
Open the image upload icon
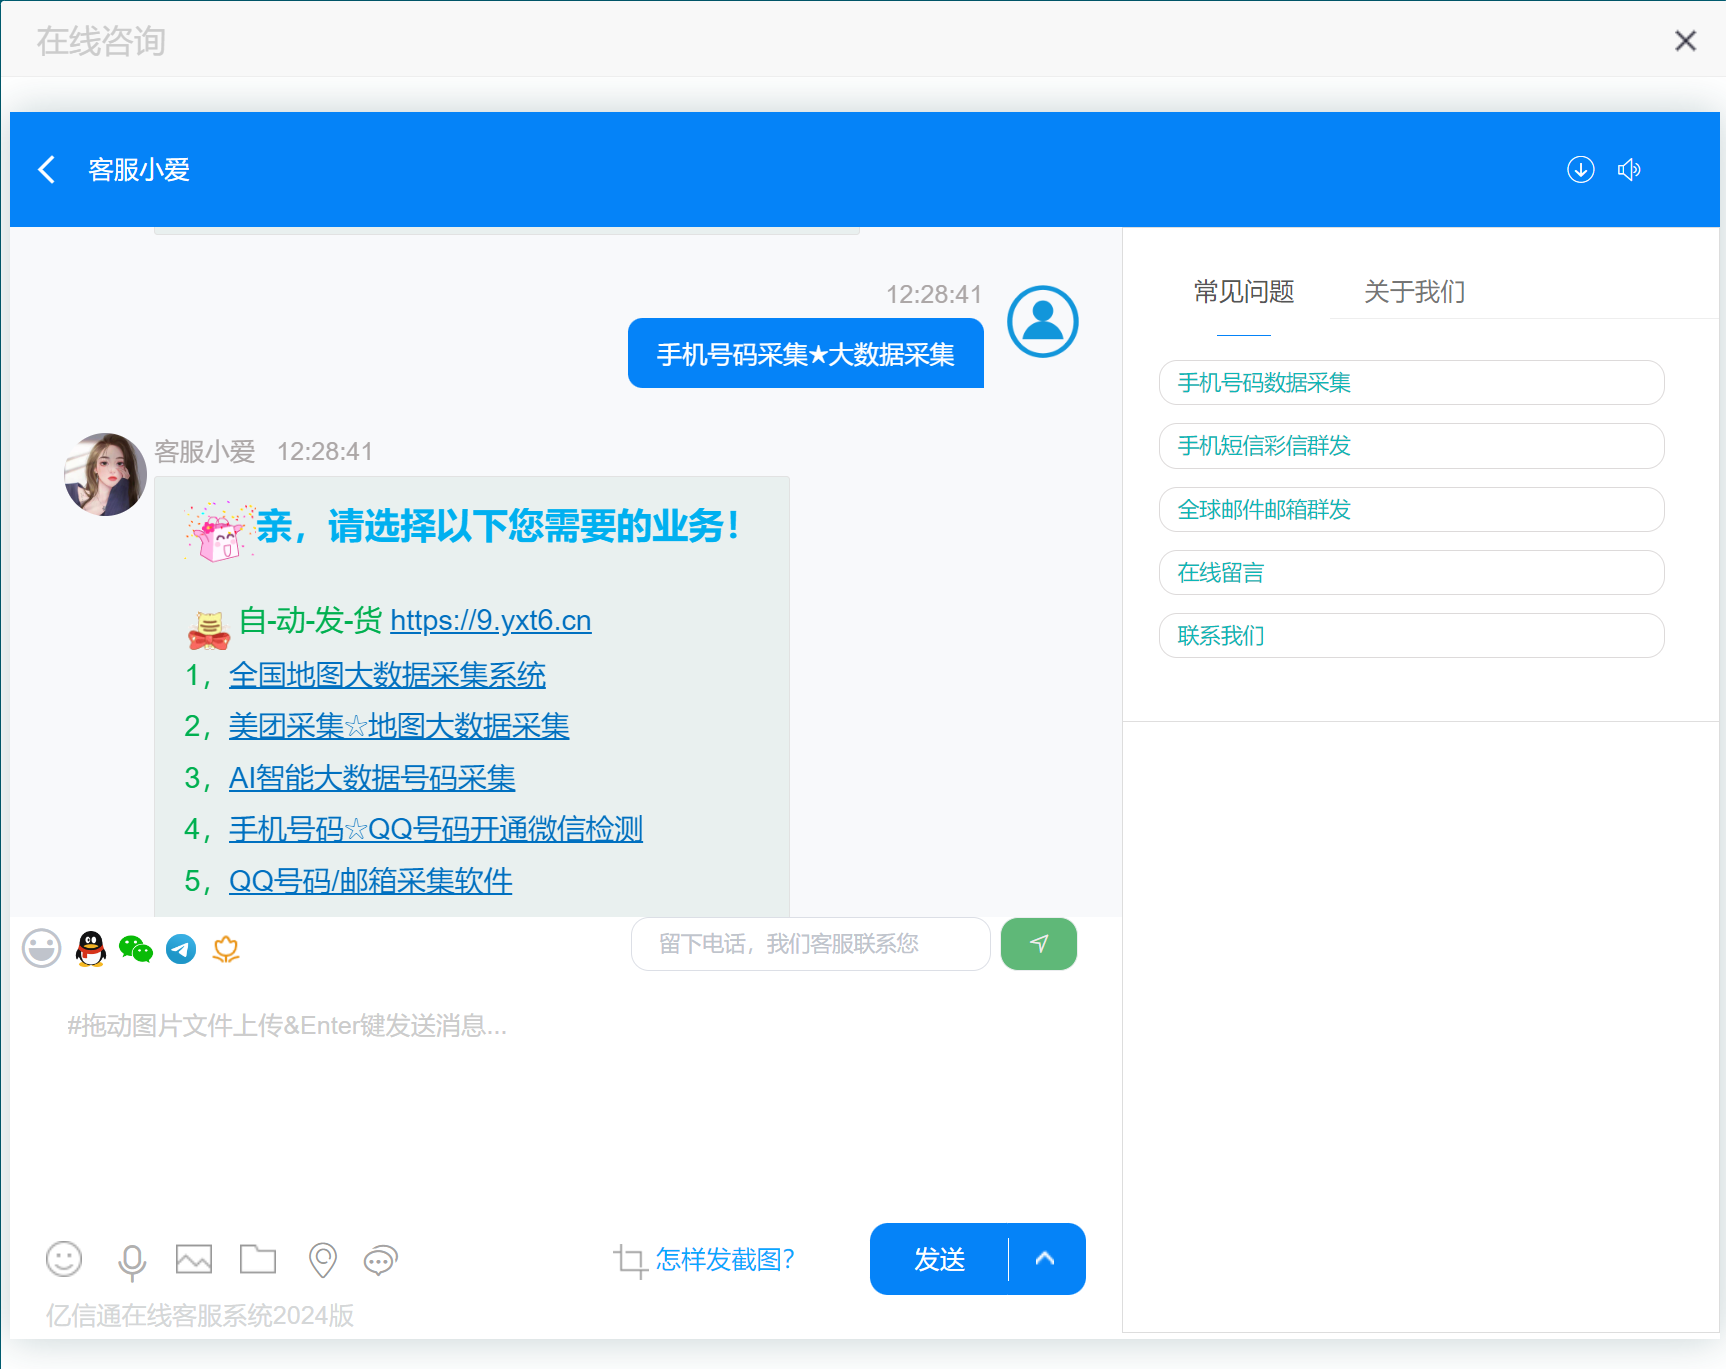[194, 1259]
